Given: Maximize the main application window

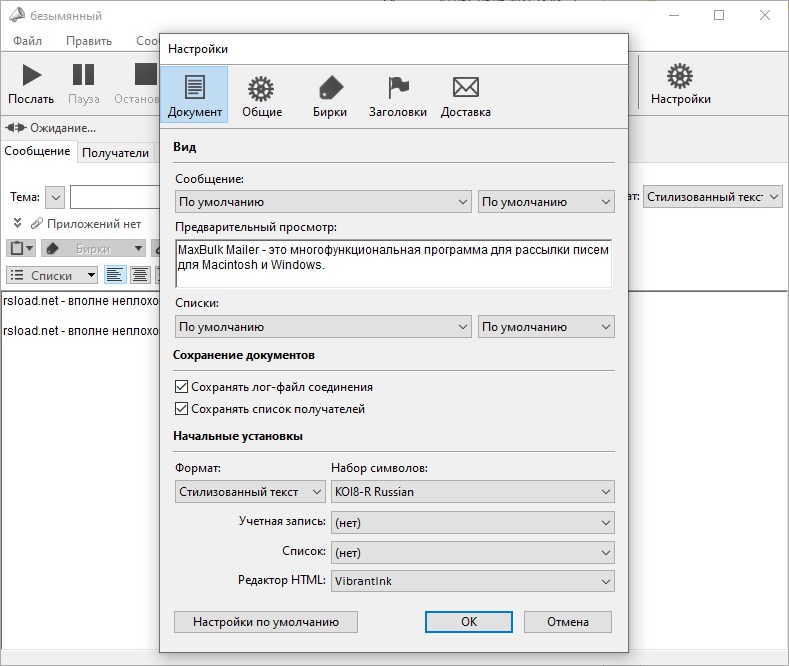Looking at the screenshot, I should click(719, 15).
